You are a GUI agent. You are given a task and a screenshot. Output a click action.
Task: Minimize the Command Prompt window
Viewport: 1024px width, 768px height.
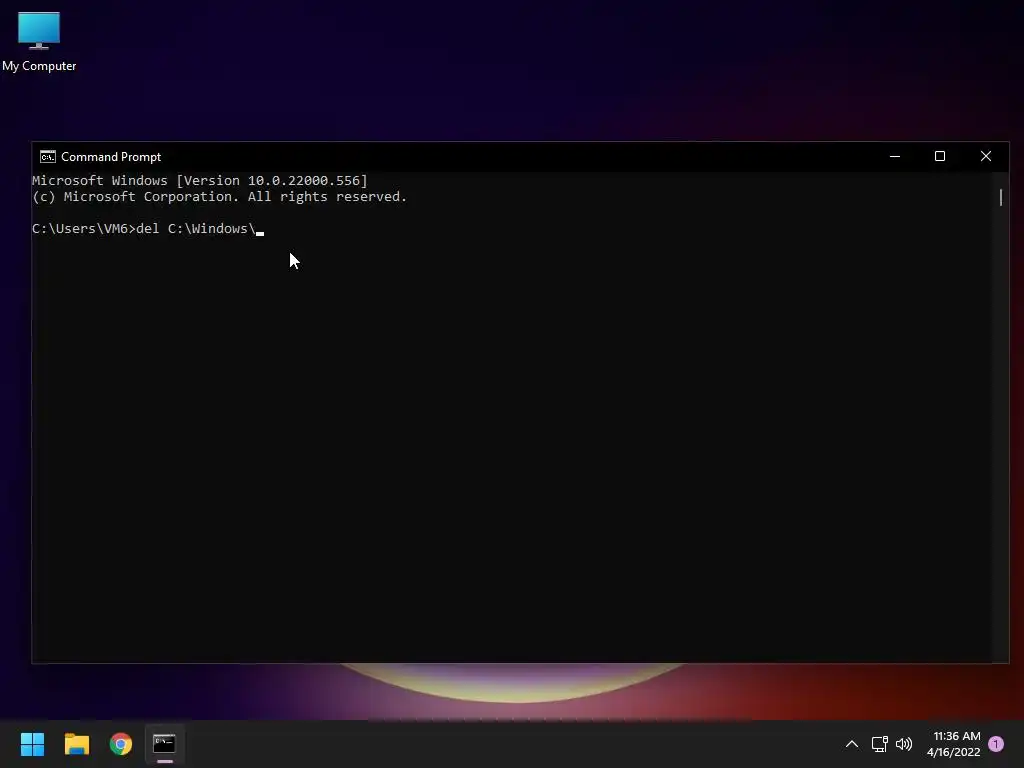pos(895,156)
